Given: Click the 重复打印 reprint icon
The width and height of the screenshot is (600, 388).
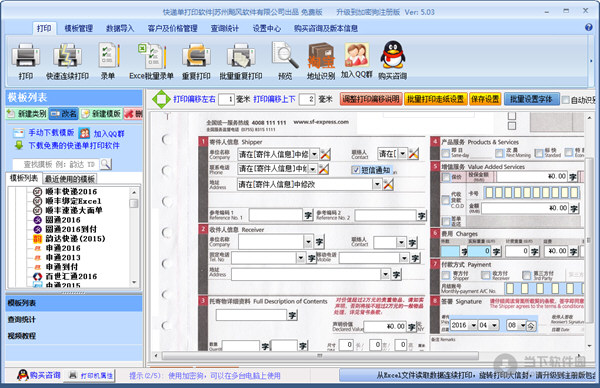Looking at the screenshot, I should pyautogui.click(x=196, y=61).
